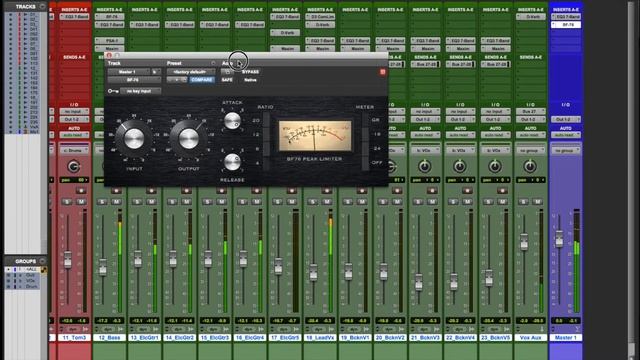Open the group selector on Master 1 track

[x=566, y=151]
